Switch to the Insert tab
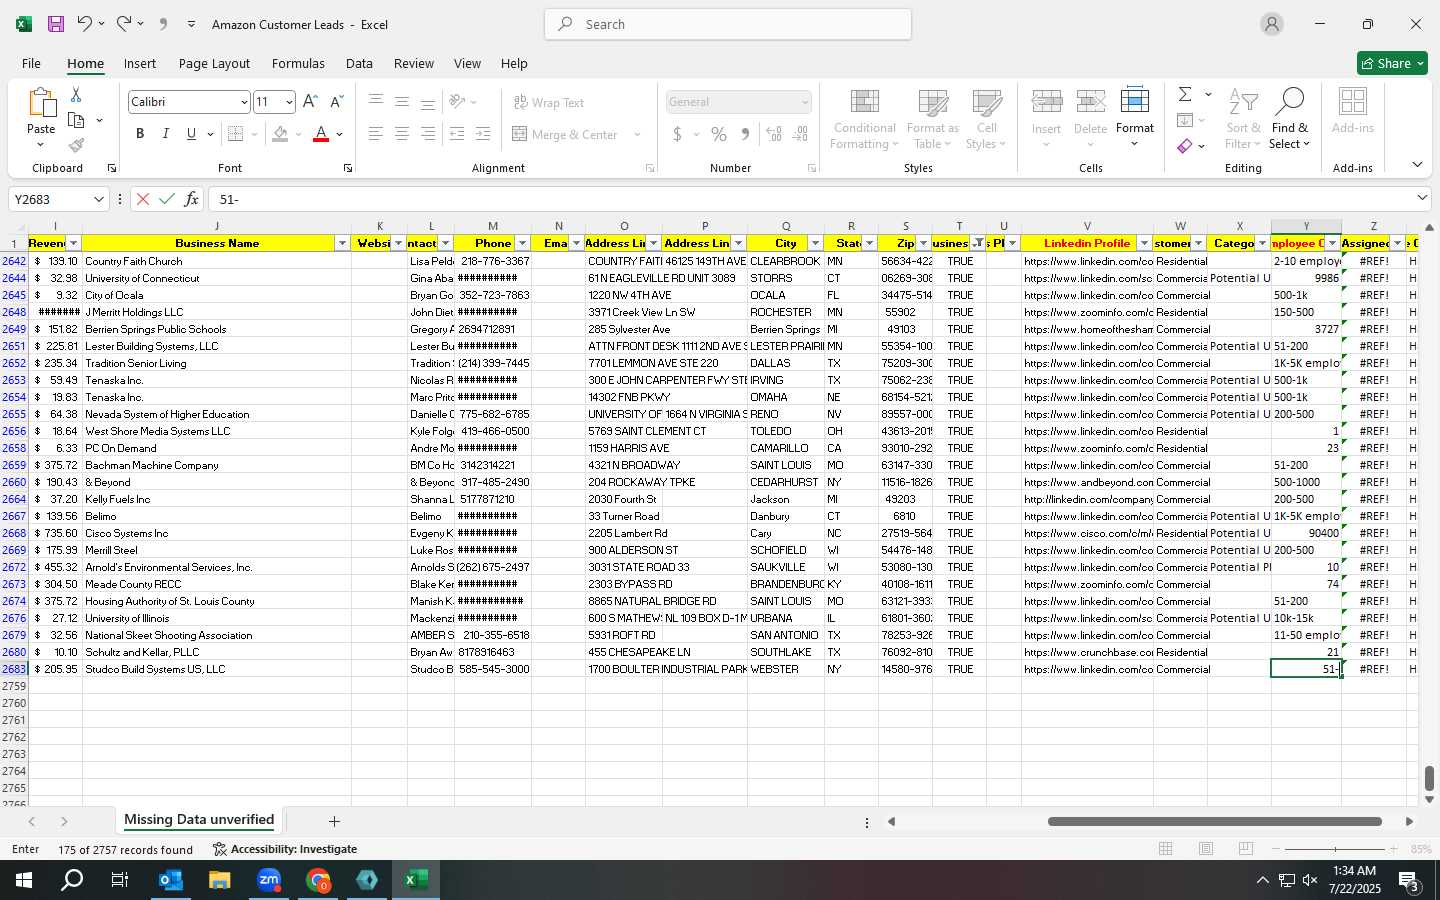The height and width of the screenshot is (900, 1440). click(x=140, y=63)
